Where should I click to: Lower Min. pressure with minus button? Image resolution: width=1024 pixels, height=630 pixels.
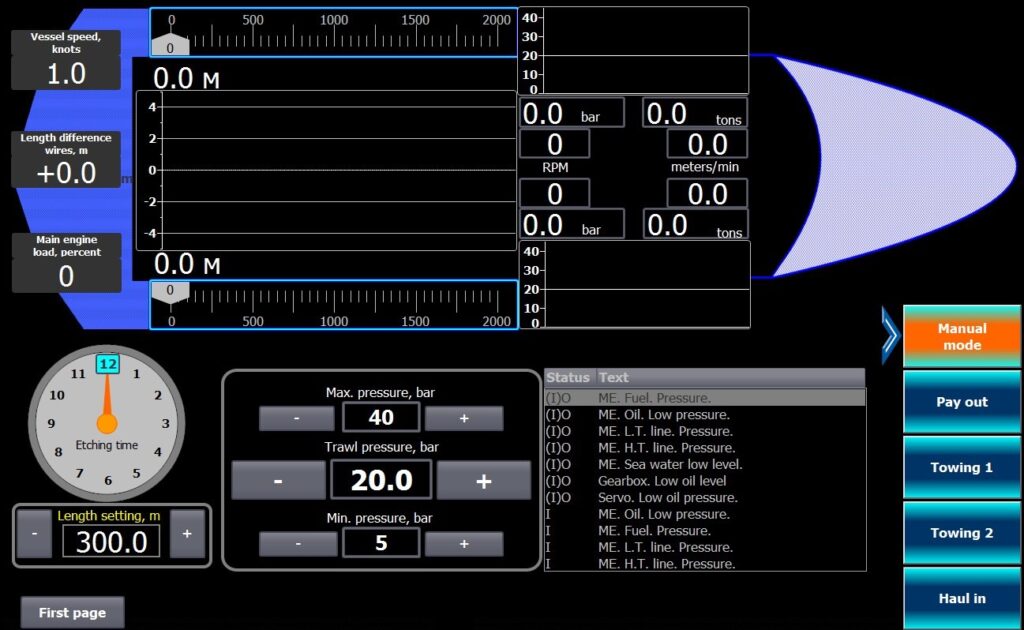point(297,543)
